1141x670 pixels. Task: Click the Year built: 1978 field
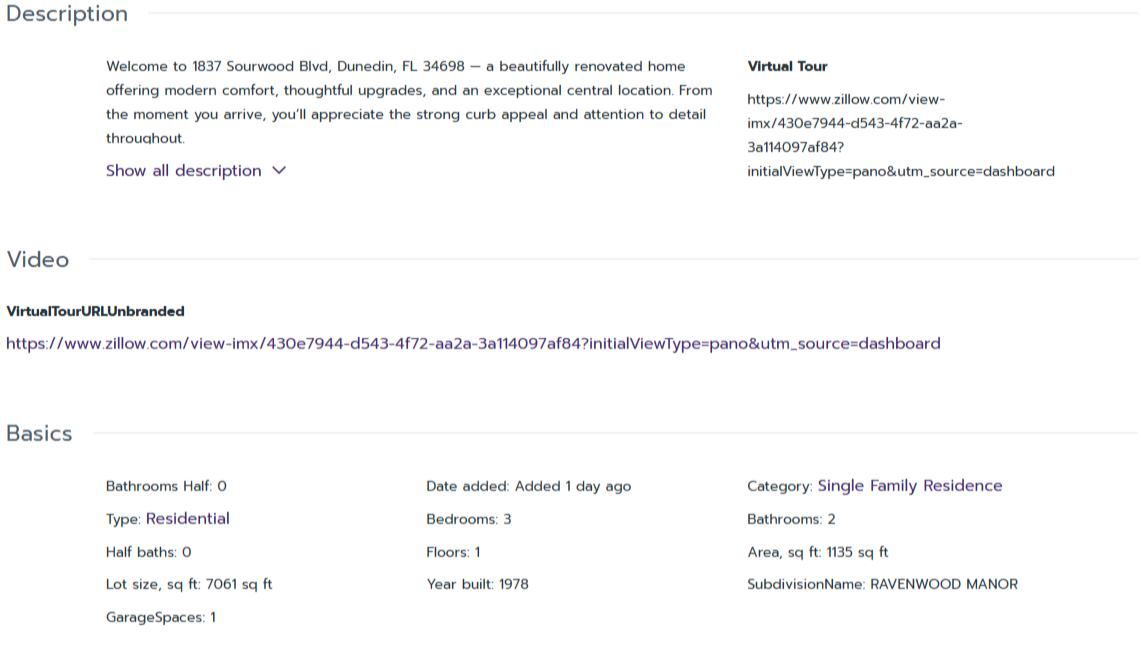click(x=477, y=584)
